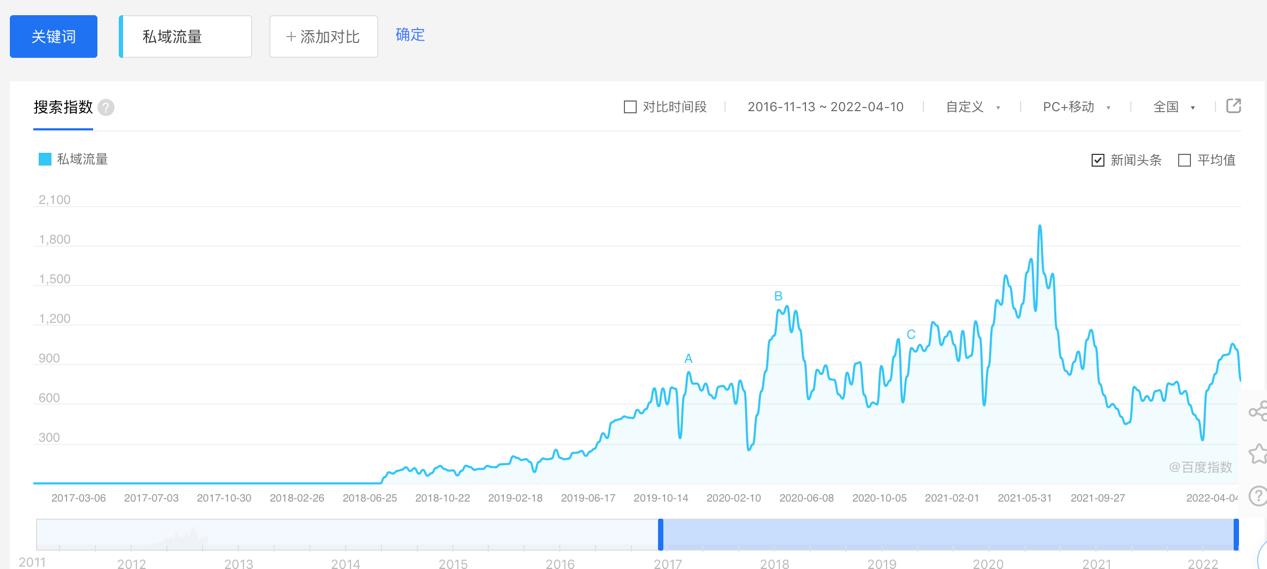Check the 平均值 checkbox
The height and width of the screenshot is (569, 1267).
(x=1184, y=160)
